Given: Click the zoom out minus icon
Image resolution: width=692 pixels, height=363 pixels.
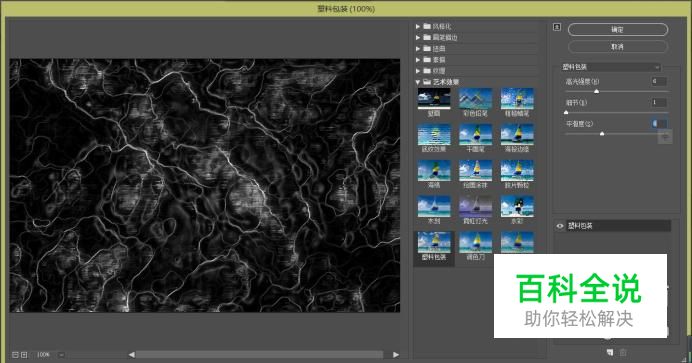Looking at the screenshot, I should (x=15, y=355).
